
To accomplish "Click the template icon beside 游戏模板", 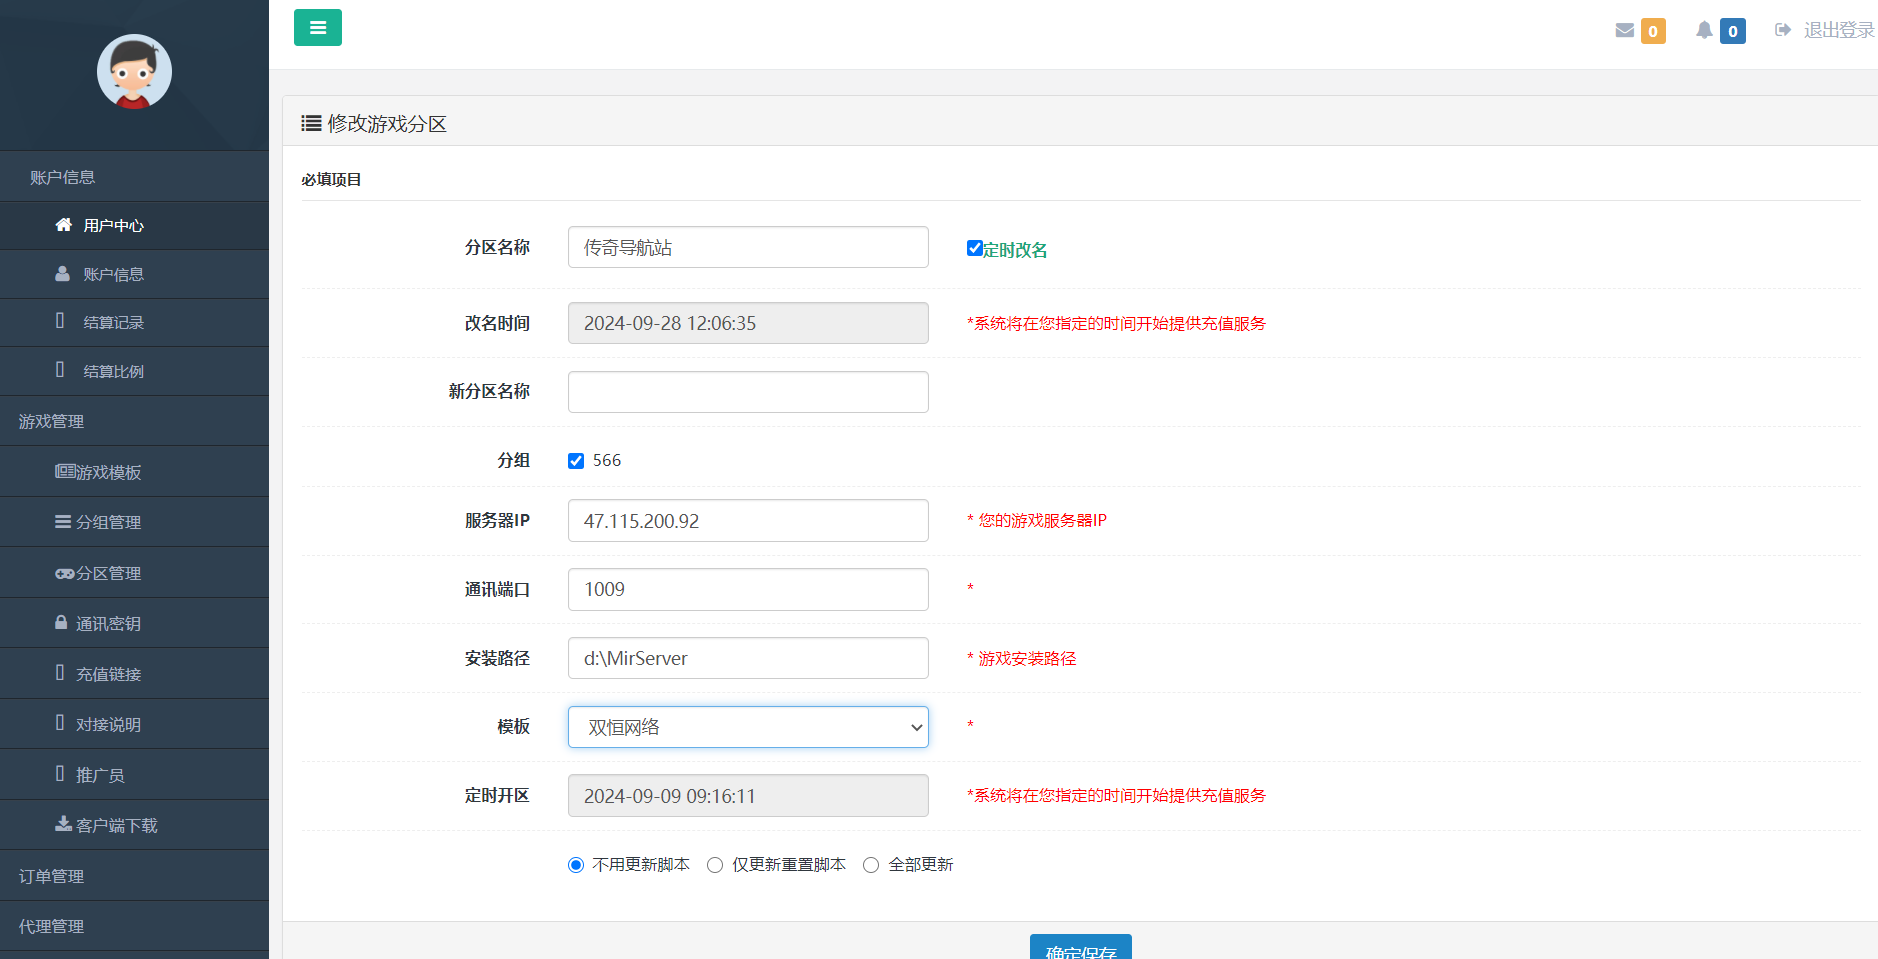I will (65, 471).
